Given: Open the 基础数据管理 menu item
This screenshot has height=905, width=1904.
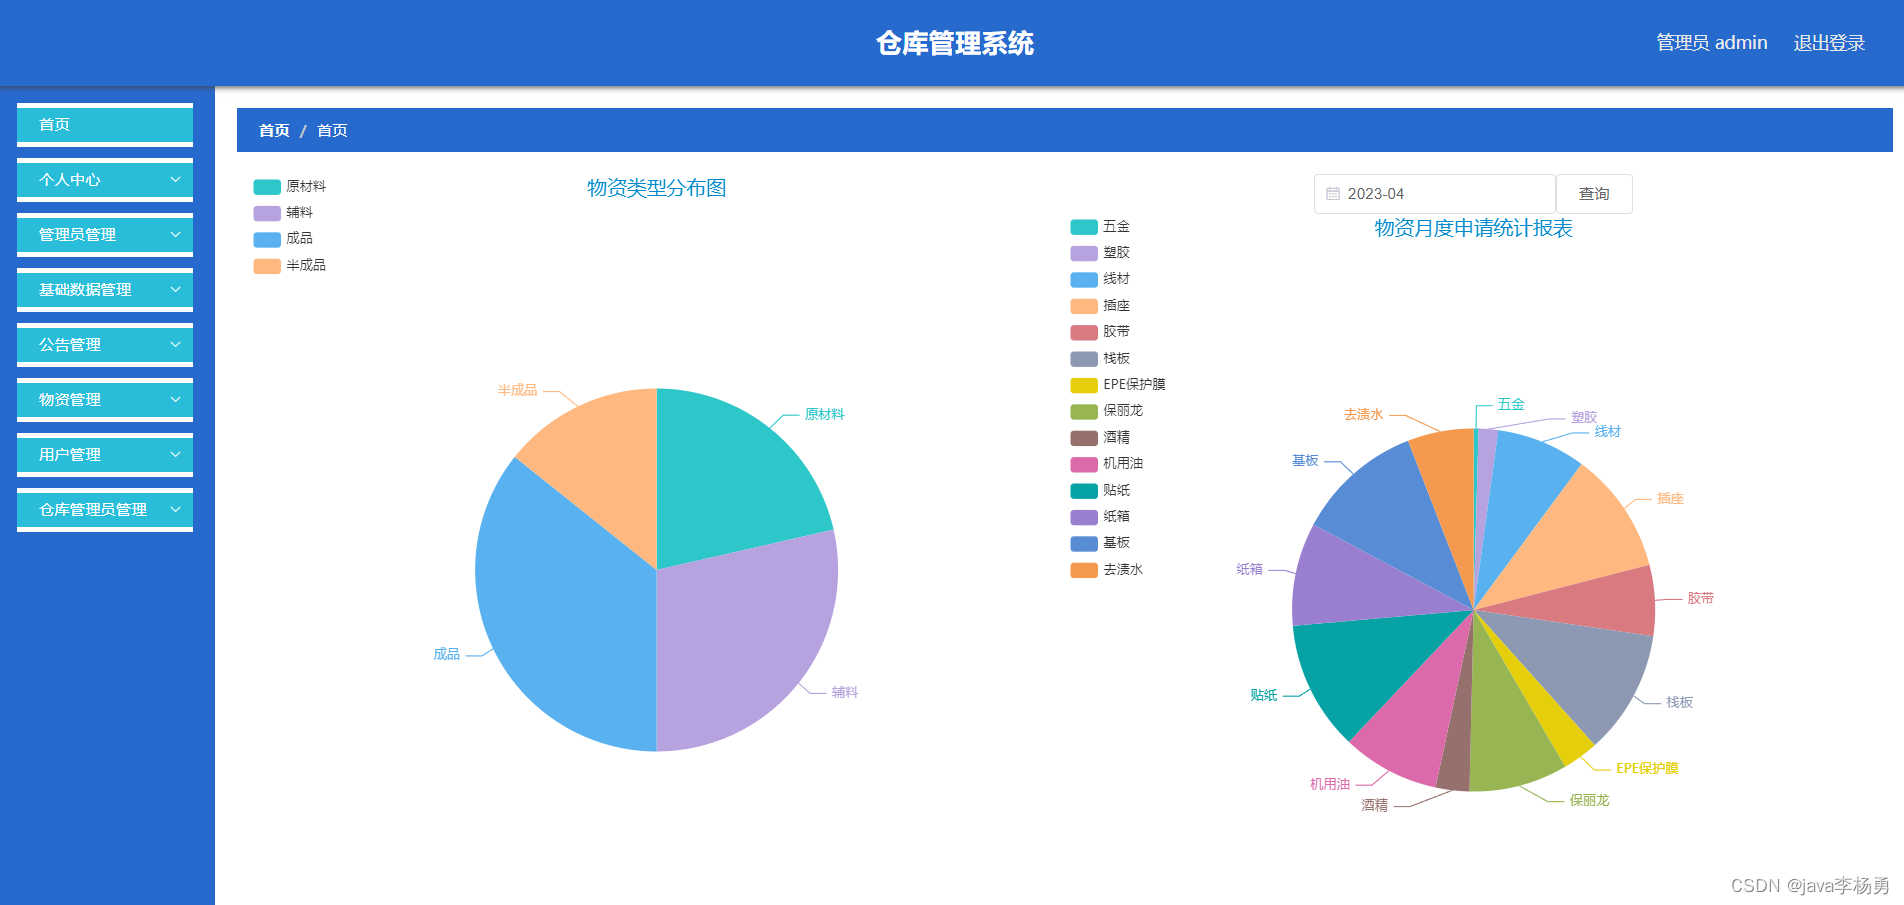Looking at the screenshot, I should coord(104,290).
